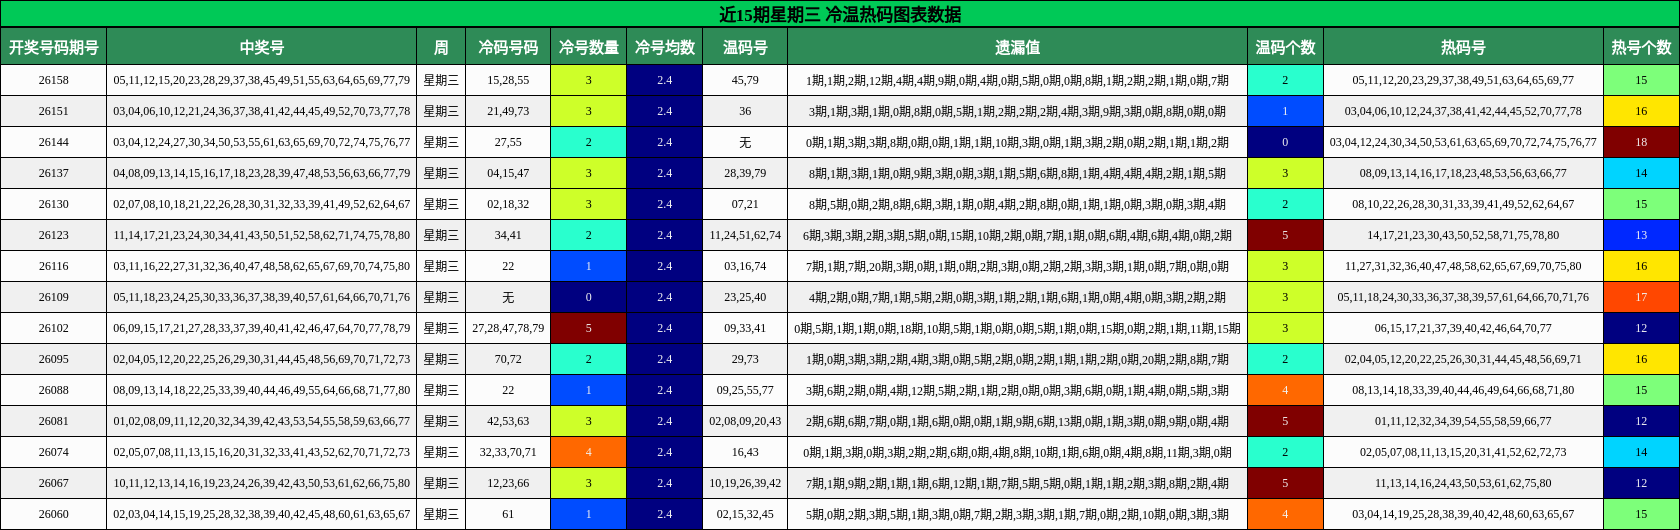Click 星期三 in row 26158
The width and height of the screenshot is (1680, 530).
coord(441,80)
